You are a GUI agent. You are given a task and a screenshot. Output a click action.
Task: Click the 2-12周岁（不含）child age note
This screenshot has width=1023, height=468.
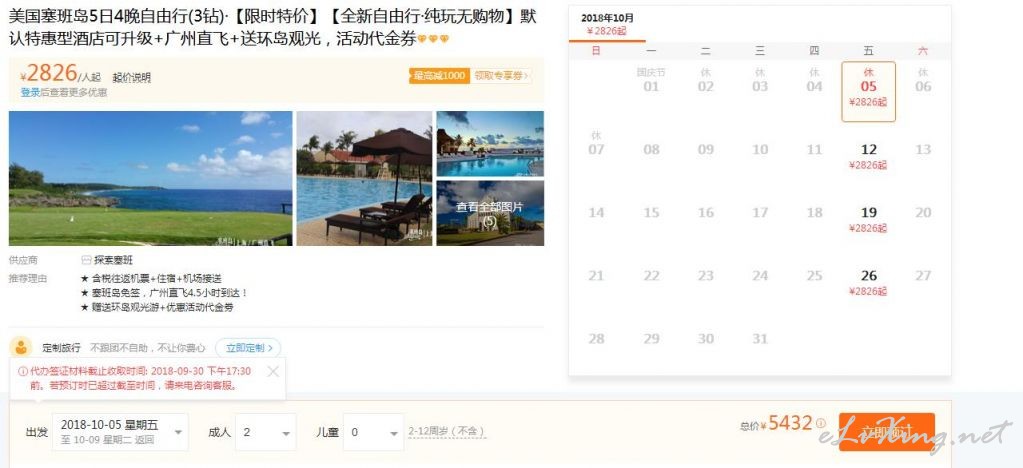447,431
